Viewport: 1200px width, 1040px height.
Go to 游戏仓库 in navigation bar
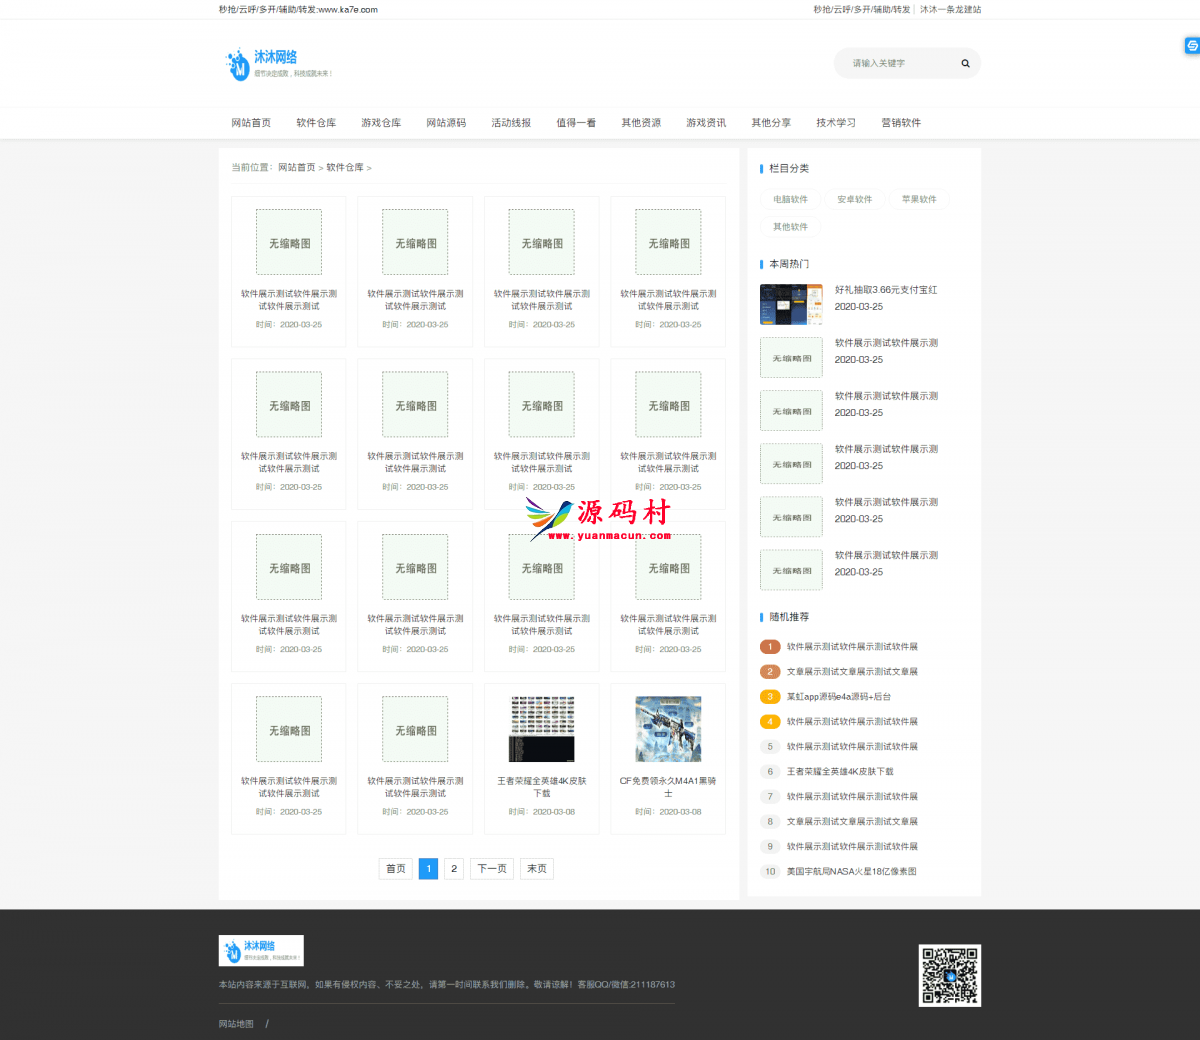[x=381, y=123]
